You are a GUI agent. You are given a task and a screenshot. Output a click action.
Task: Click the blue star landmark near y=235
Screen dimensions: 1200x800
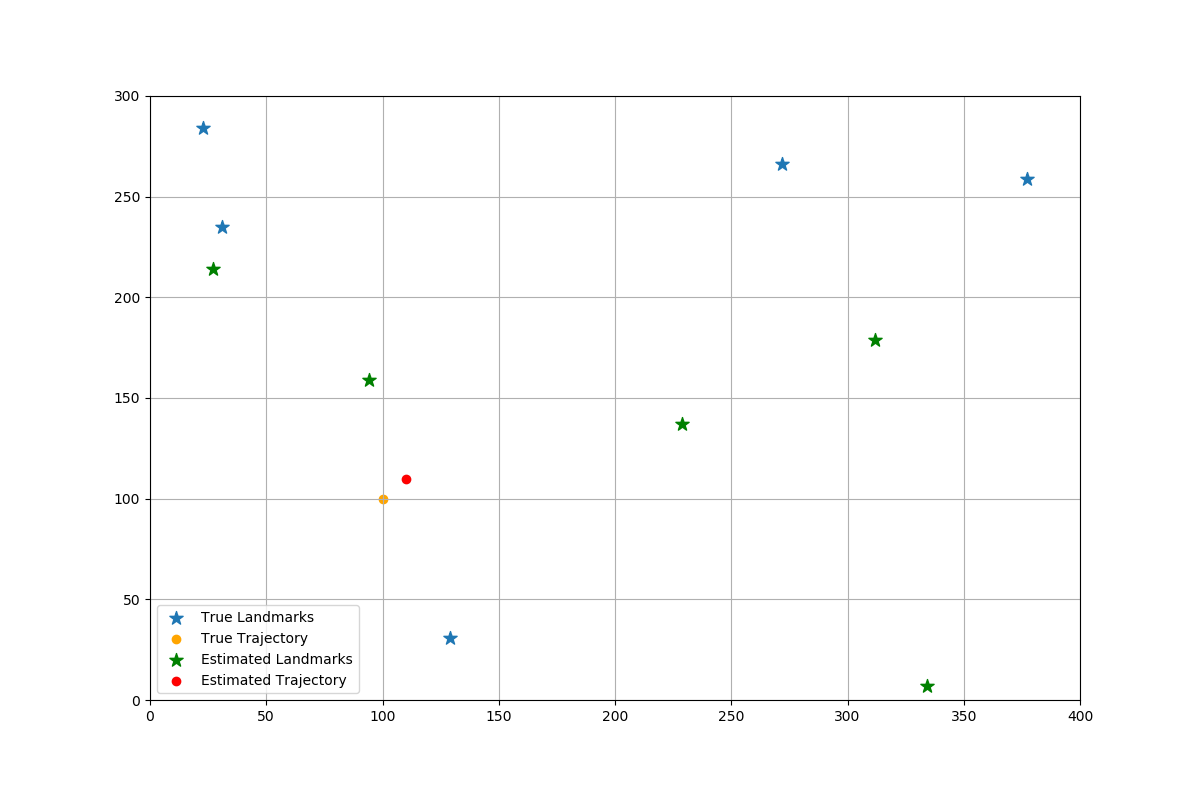(222, 227)
